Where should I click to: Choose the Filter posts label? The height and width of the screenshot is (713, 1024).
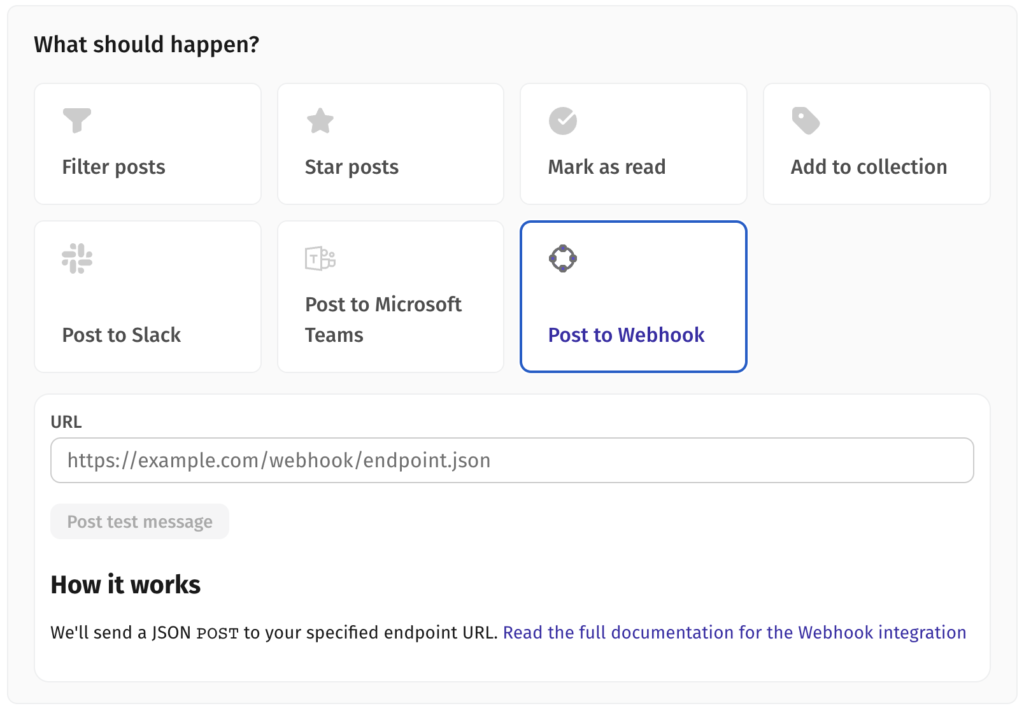(114, 167)
